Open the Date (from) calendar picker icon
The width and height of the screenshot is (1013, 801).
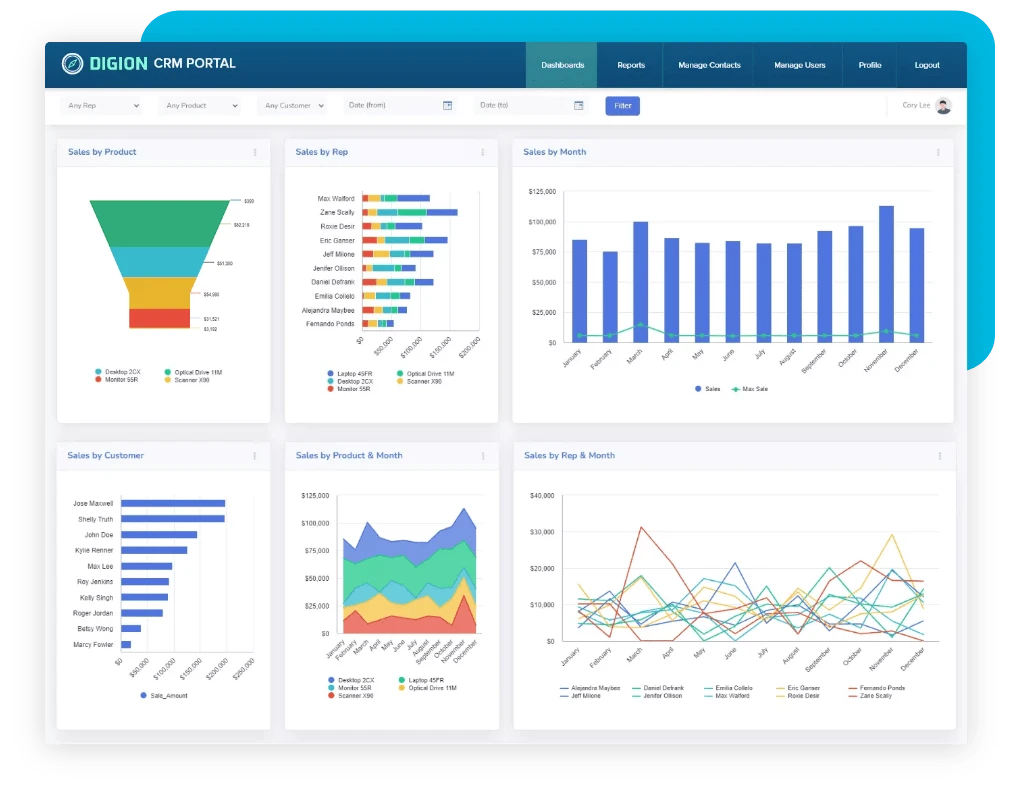[x=448, y=105]
